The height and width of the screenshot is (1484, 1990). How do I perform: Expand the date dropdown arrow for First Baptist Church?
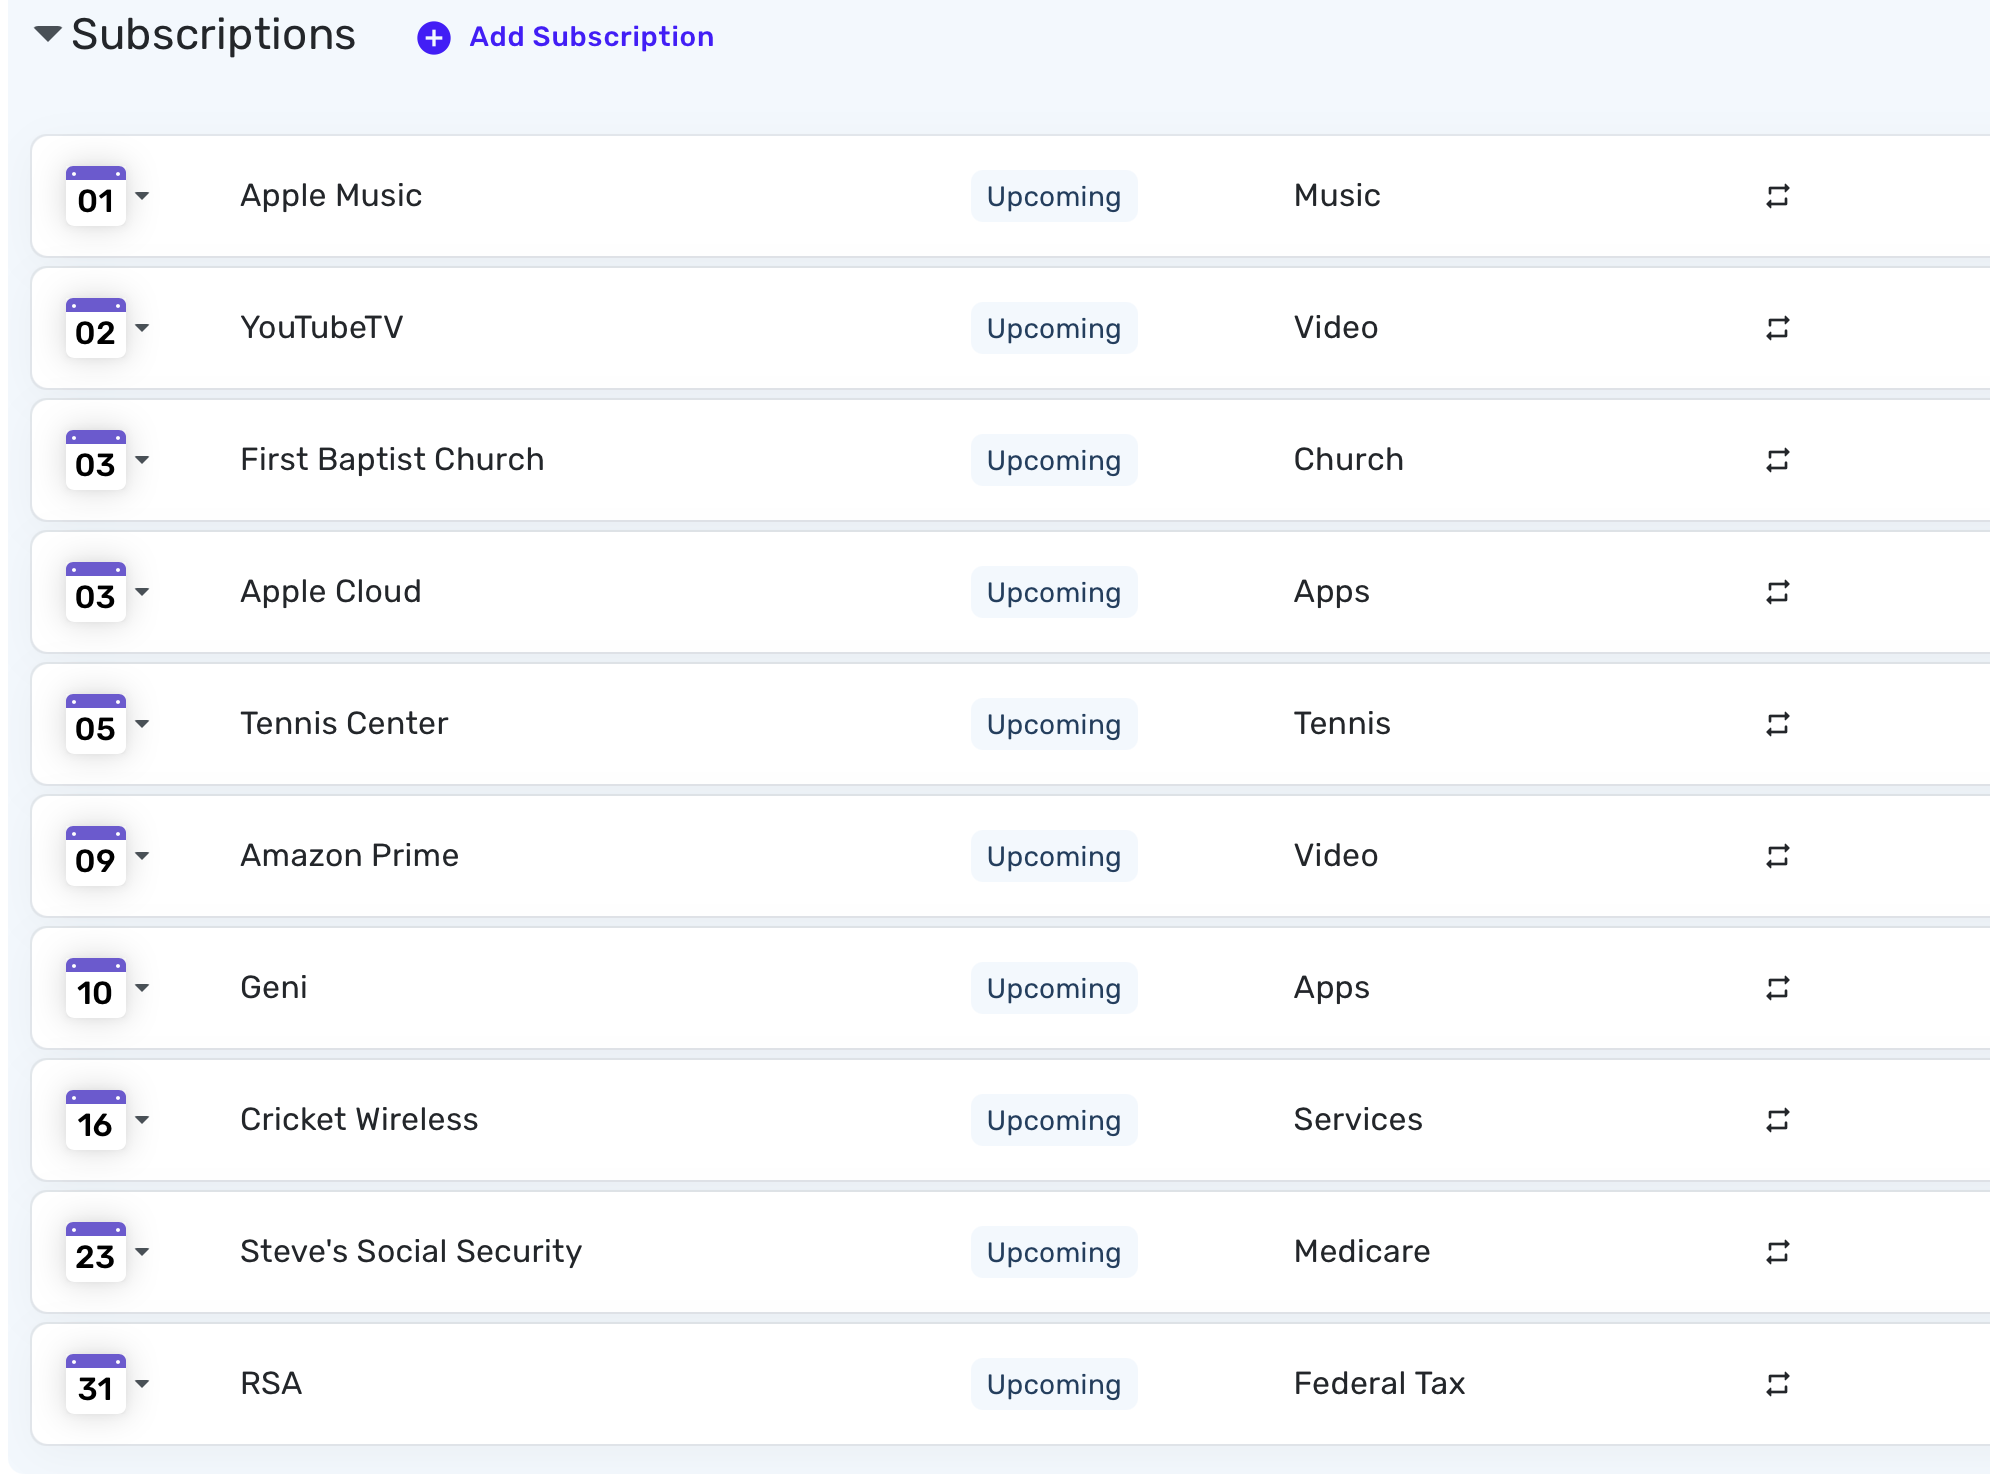[x=142, y=460]
